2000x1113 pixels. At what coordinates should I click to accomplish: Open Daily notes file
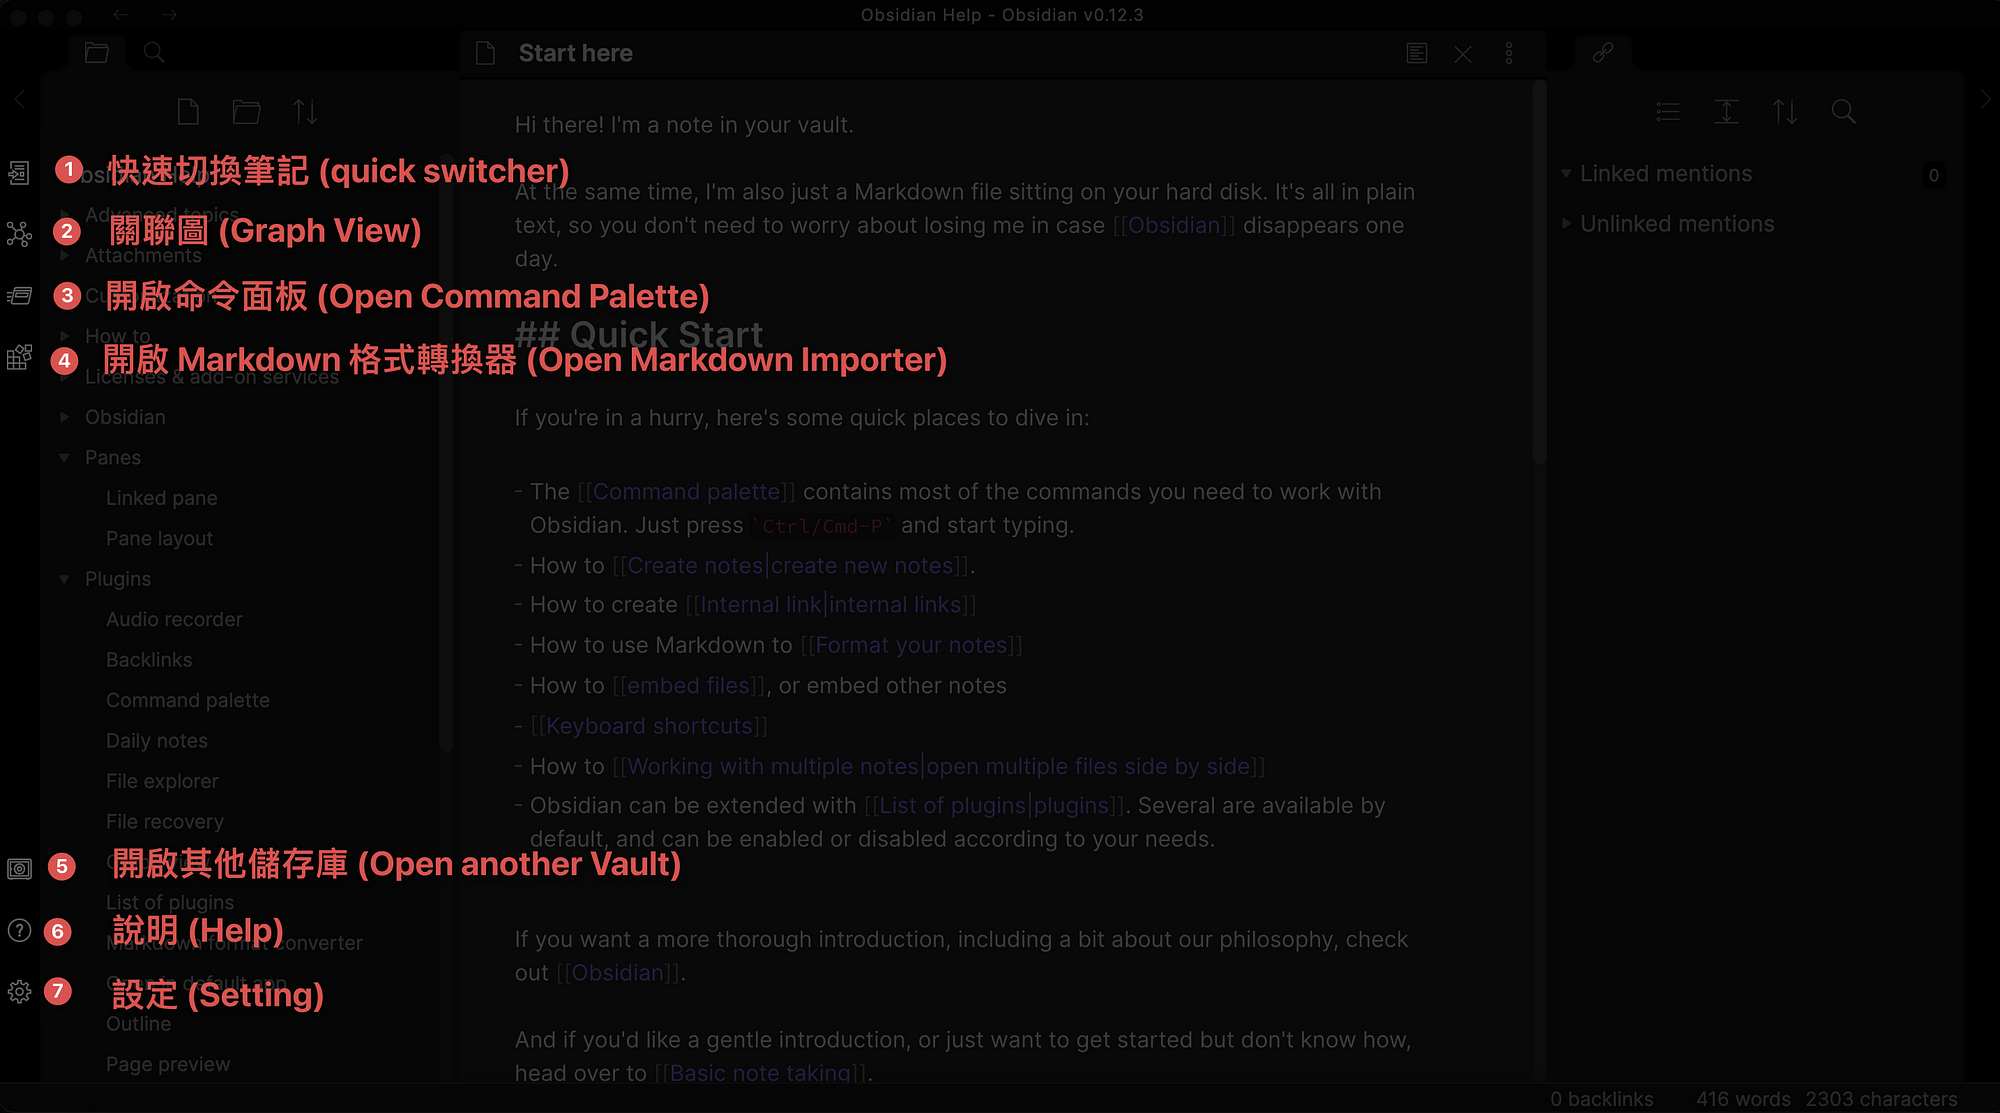point(157,741)
